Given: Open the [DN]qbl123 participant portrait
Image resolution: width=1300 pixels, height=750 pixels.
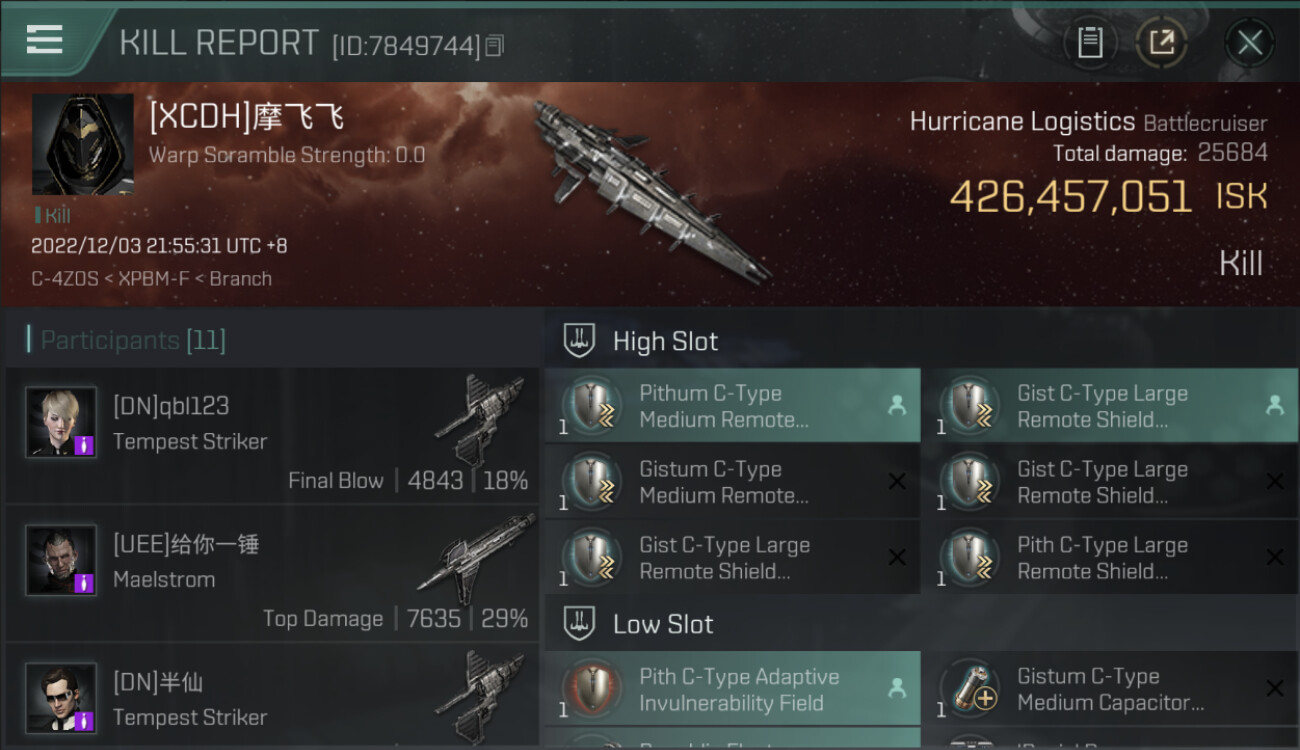Looking at the screenshot, I should coord(61,422).
